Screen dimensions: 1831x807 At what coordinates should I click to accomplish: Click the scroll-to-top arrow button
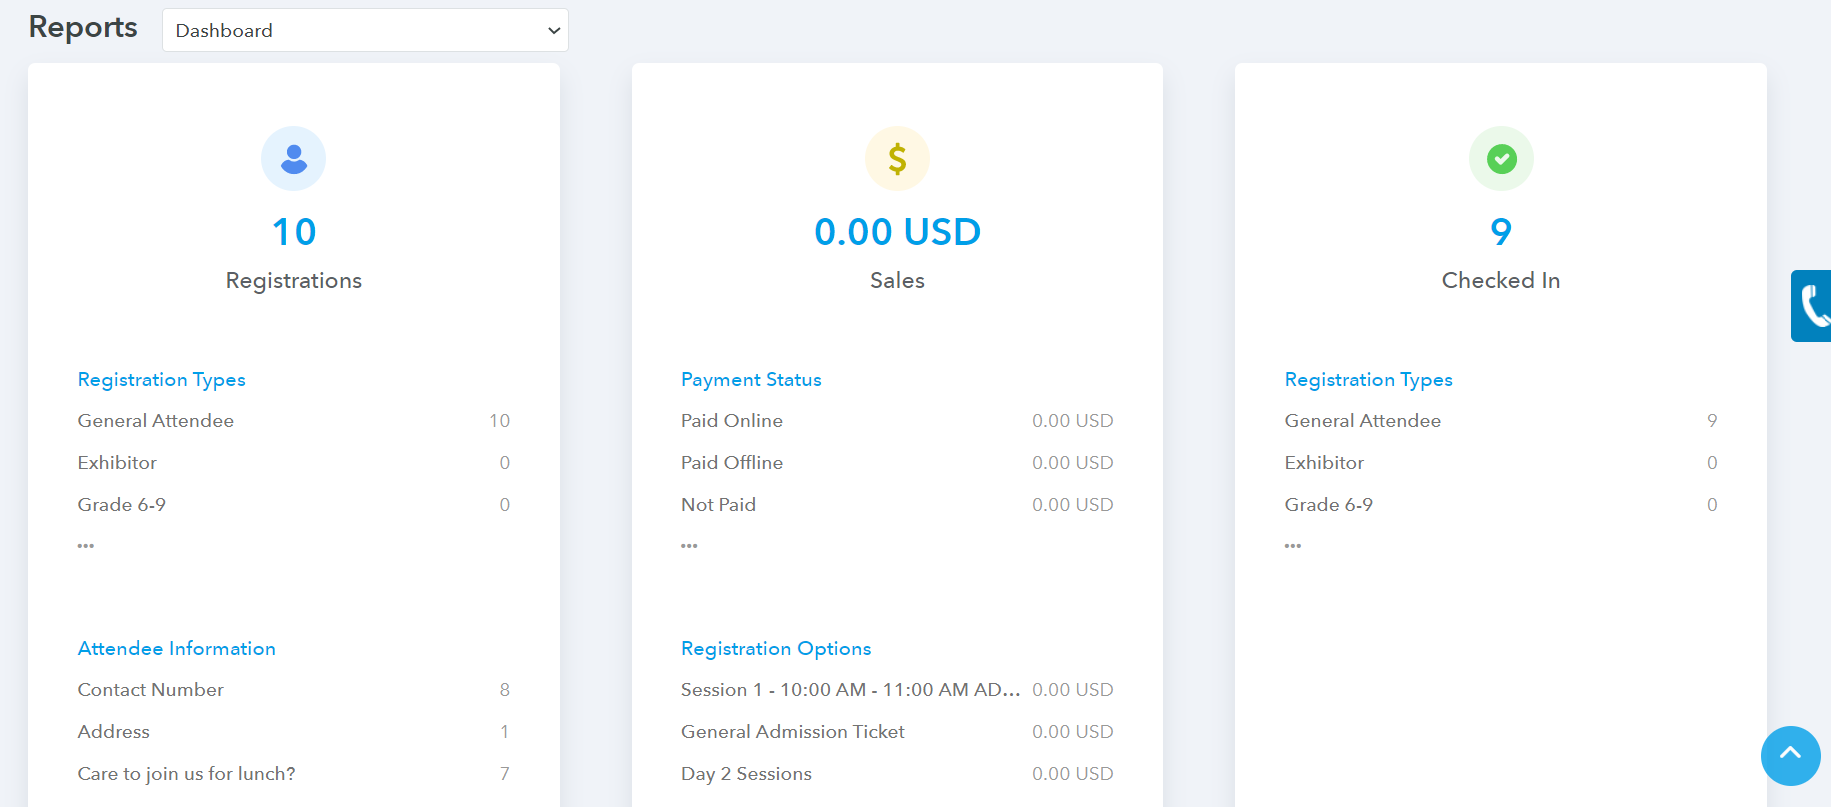click(1790, 755)
